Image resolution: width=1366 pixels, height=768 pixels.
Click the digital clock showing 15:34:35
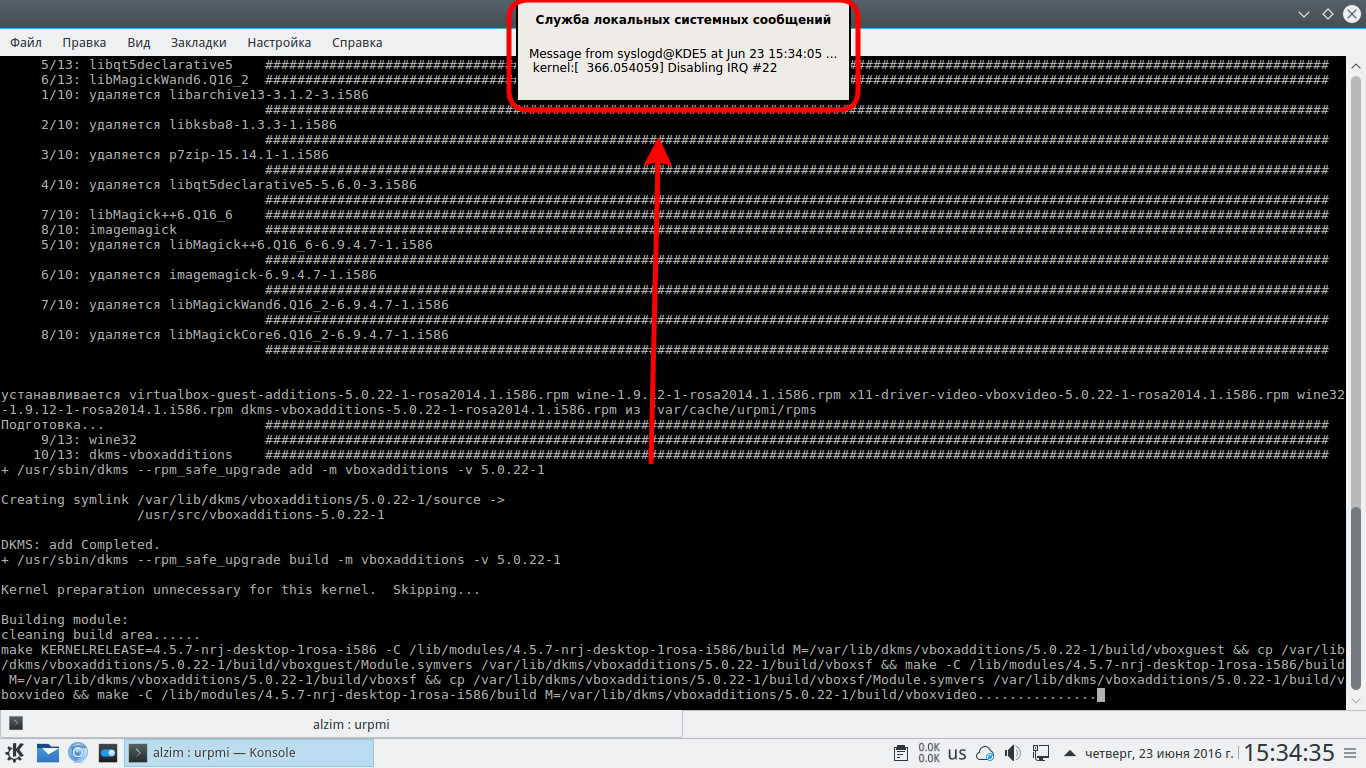[x=1289, y=753]
